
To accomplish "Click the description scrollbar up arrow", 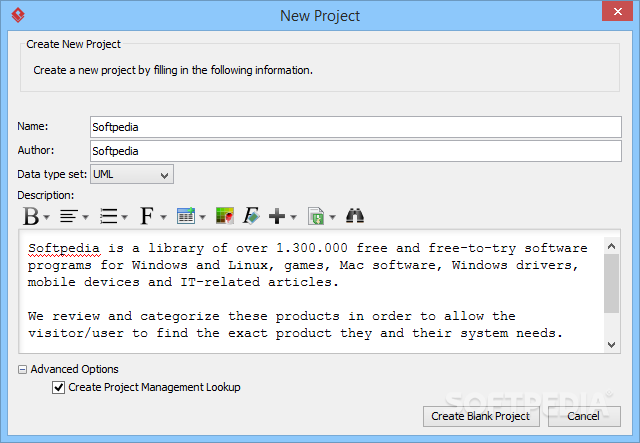I will pos(611,246).
